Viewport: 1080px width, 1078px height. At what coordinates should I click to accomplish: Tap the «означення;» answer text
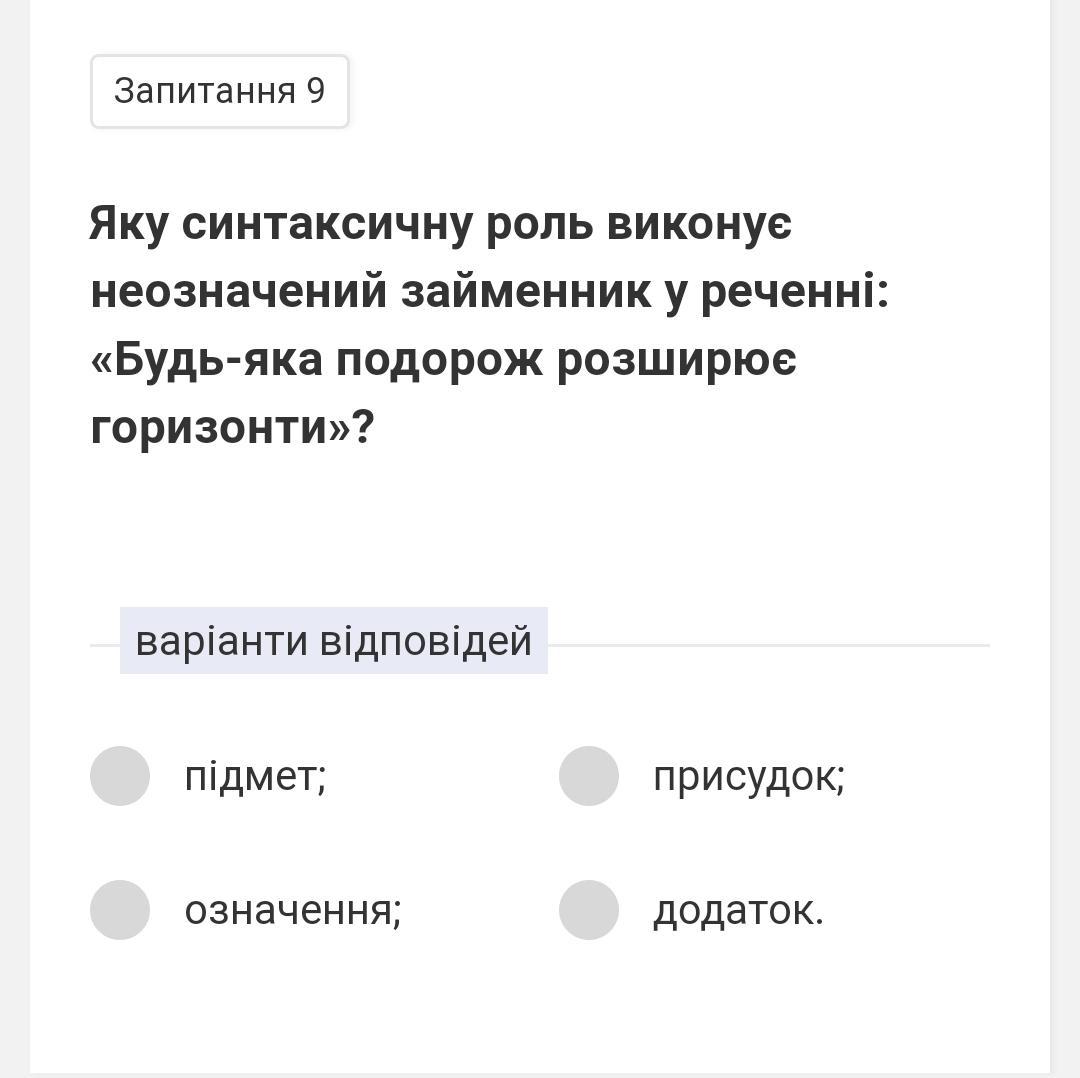pyautogui.click(x=292, y=910)
